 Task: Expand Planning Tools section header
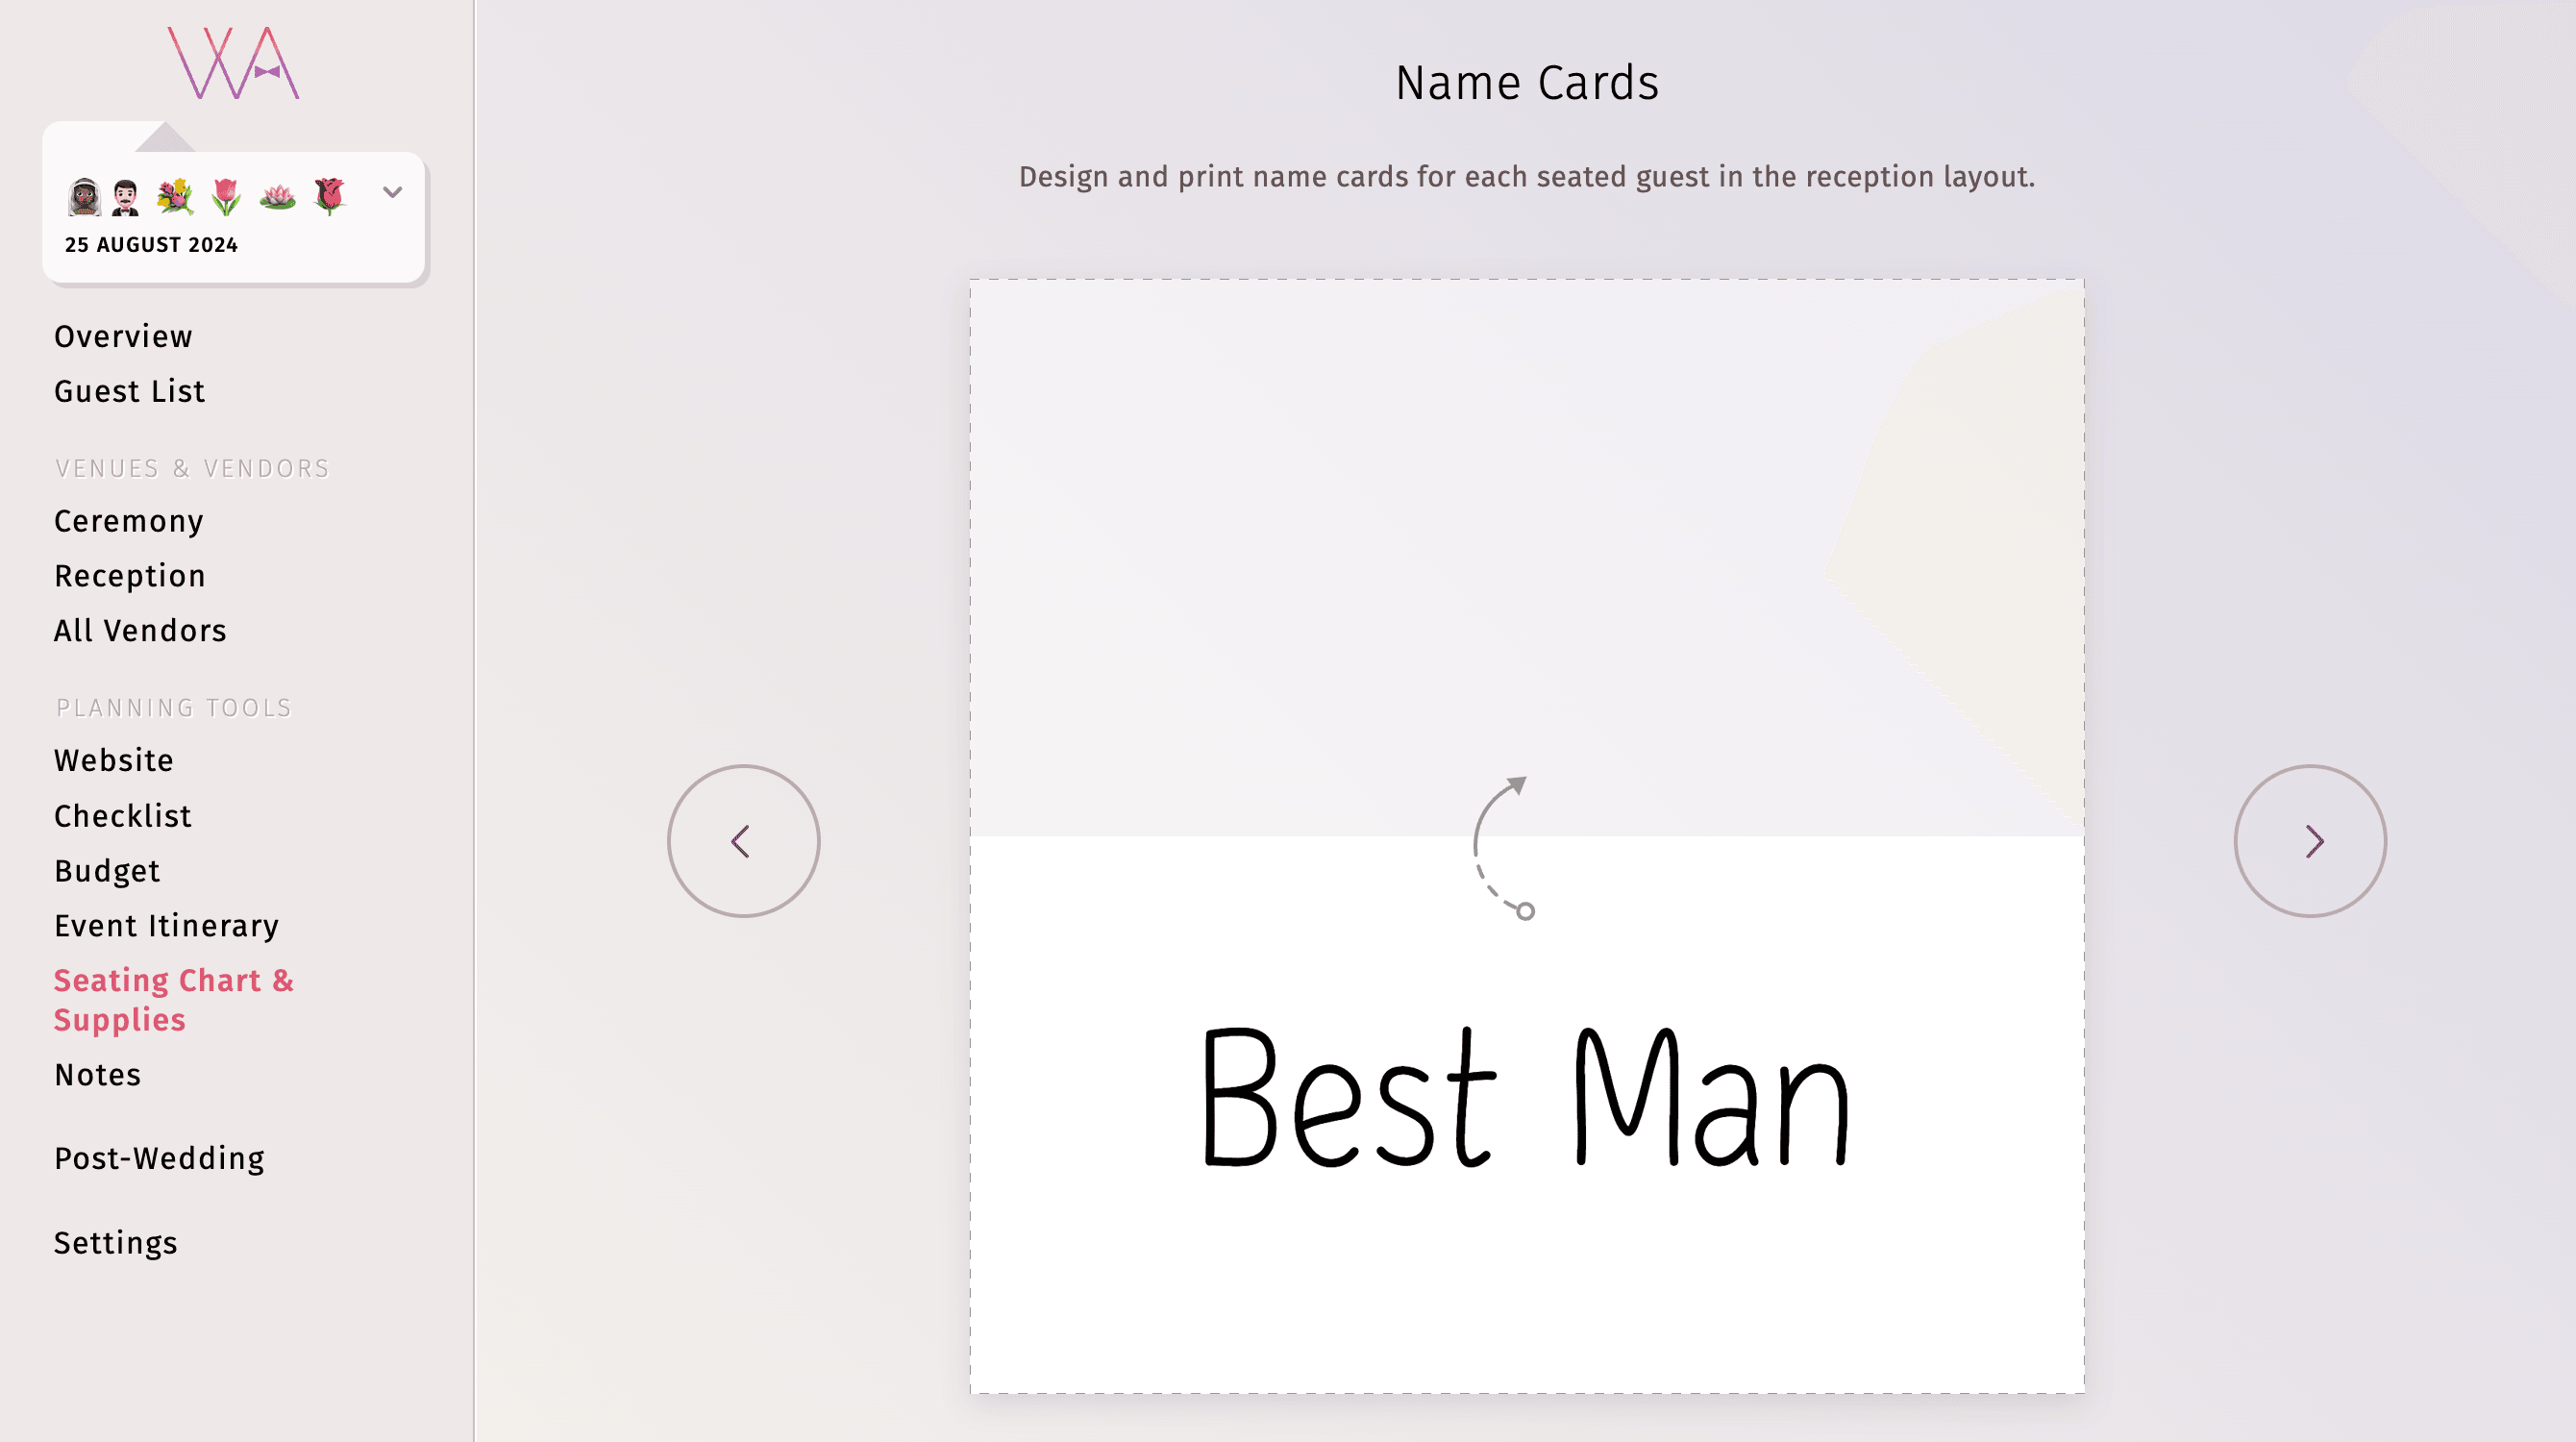[173, 706]
